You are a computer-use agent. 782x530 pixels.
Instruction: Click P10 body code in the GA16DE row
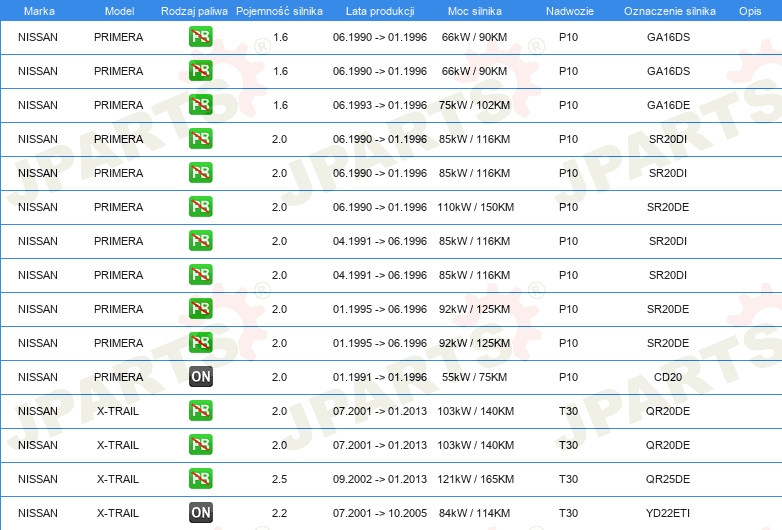(568, 105)
